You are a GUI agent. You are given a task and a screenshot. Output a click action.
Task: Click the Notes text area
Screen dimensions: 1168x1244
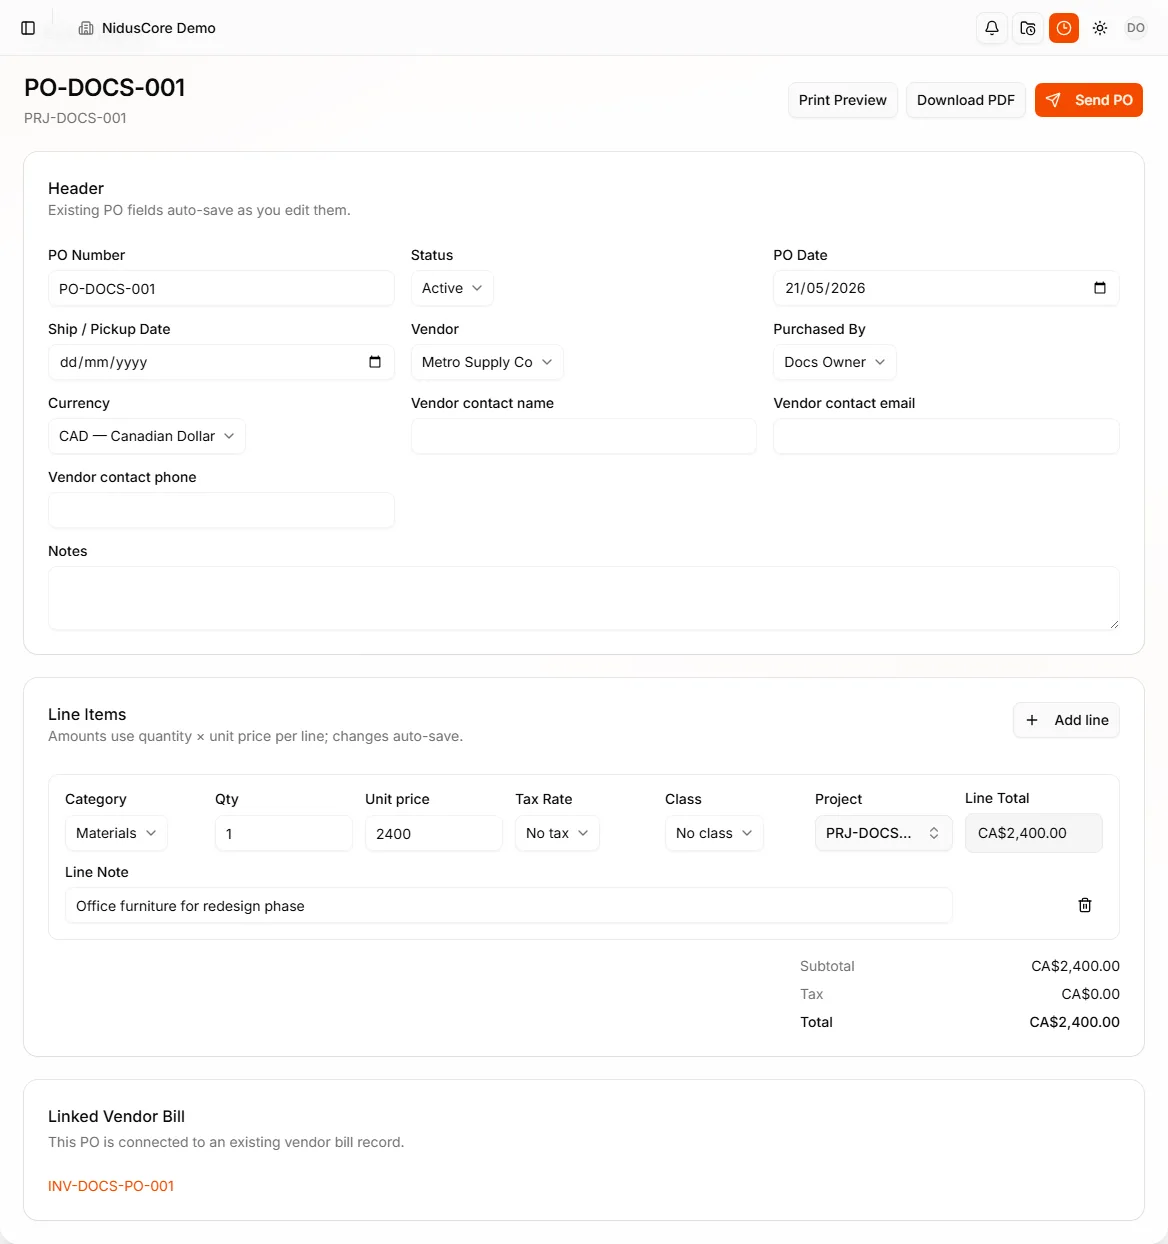point(584,599)
